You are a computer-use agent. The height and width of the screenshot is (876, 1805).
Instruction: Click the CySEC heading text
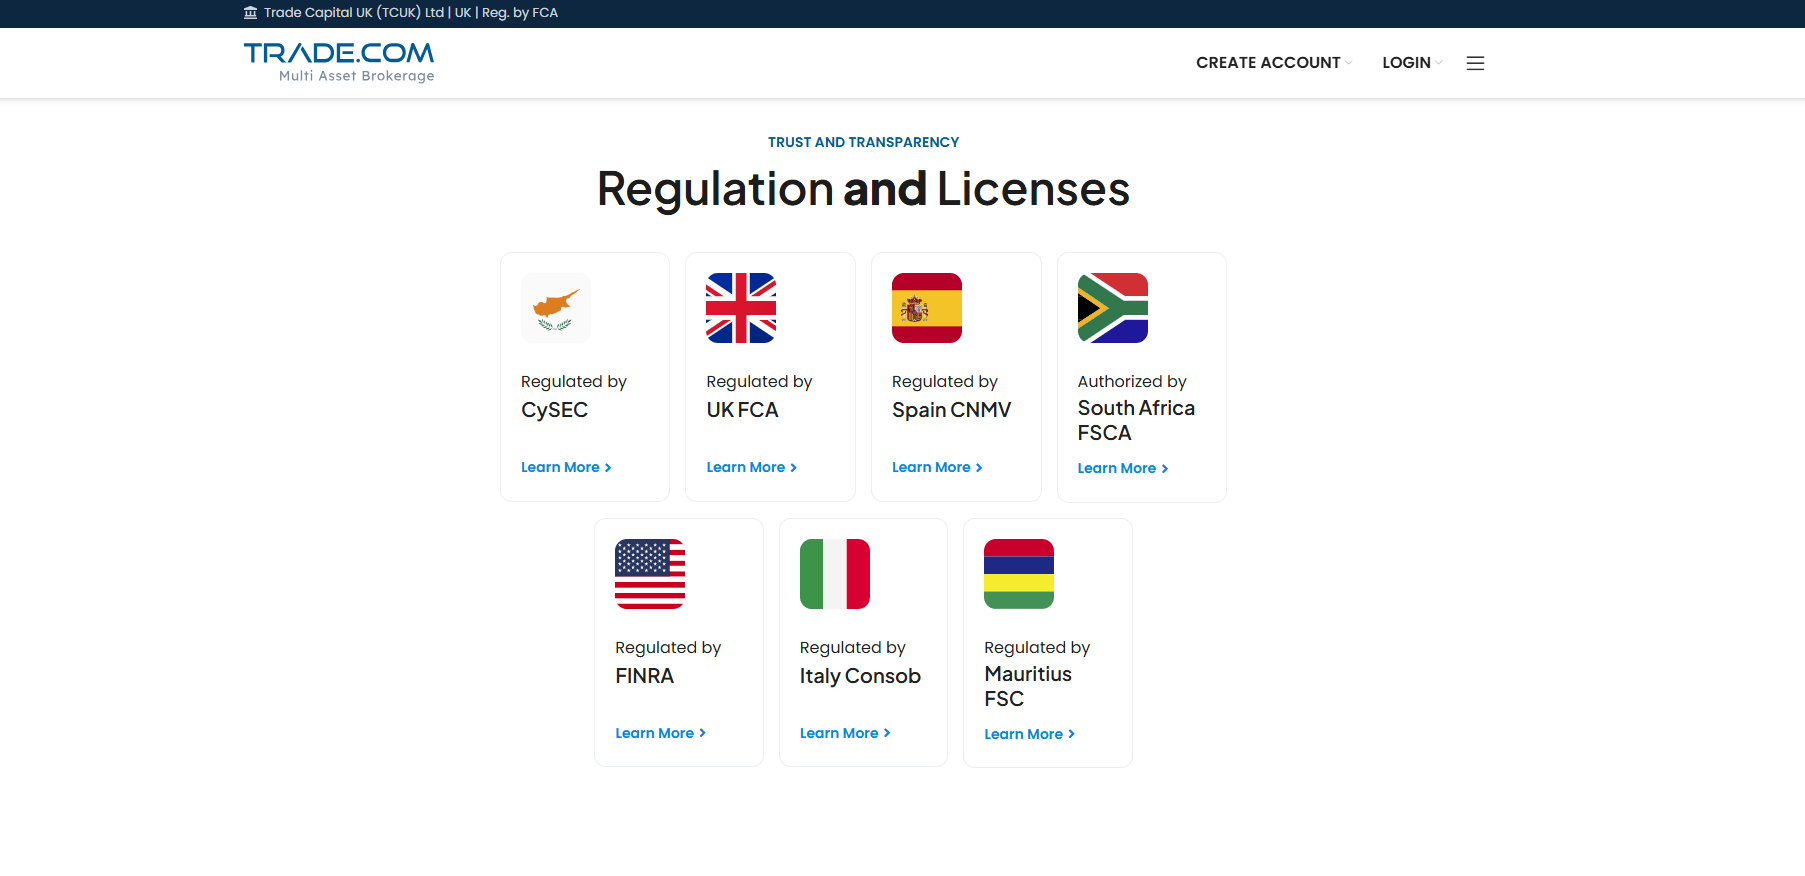point(555,410)
